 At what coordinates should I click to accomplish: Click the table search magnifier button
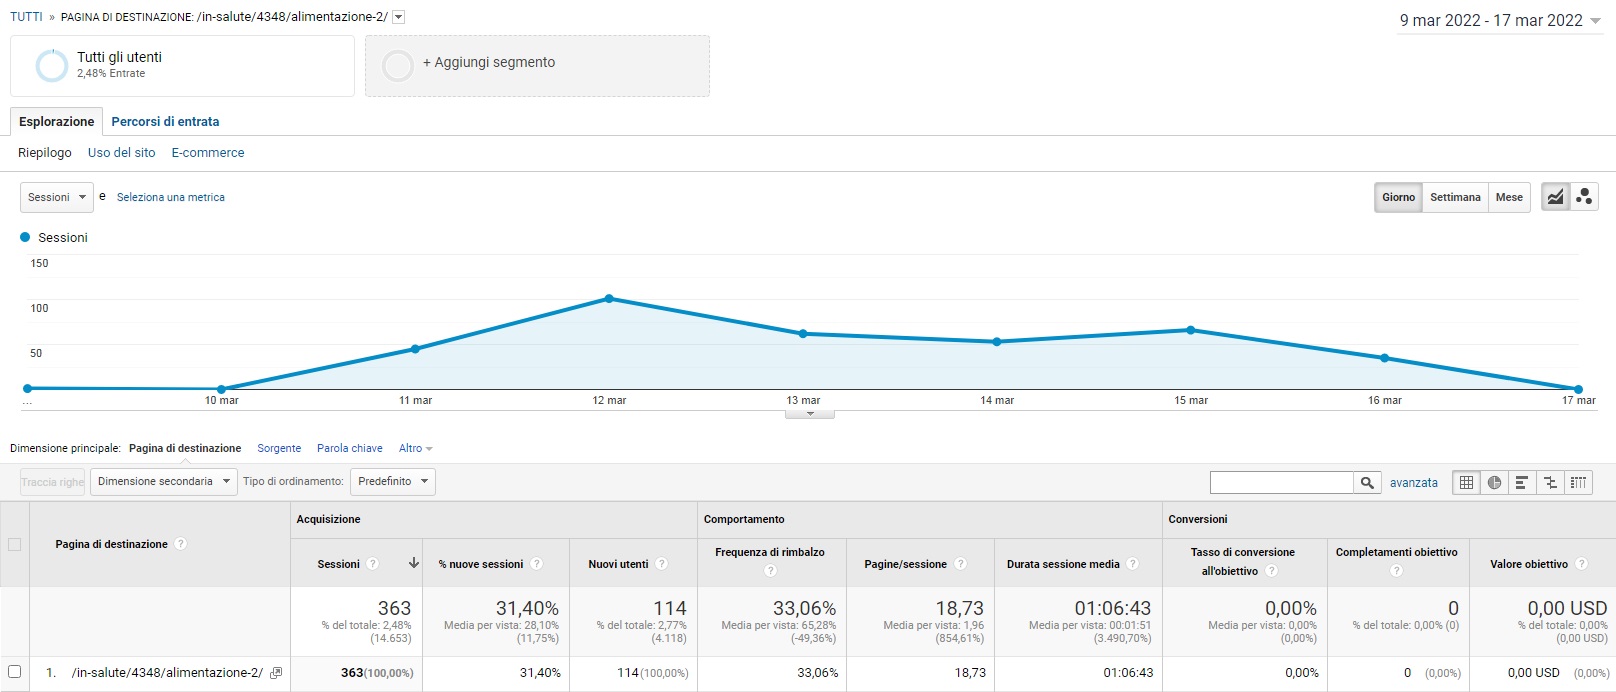pyautogui.click(x=1367, y=483)
